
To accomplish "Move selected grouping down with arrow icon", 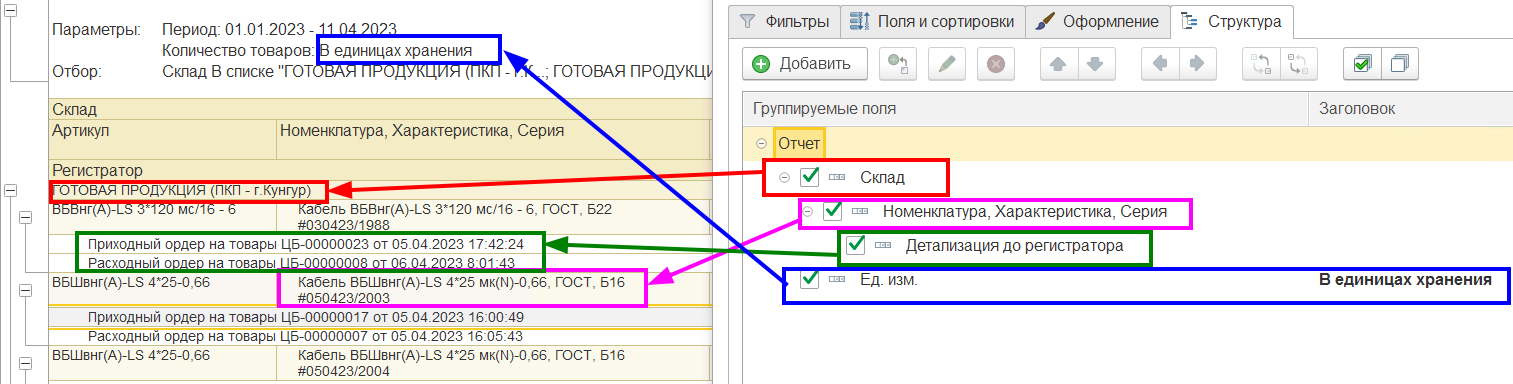I will pyautogui.click(x=1095, y=64).
